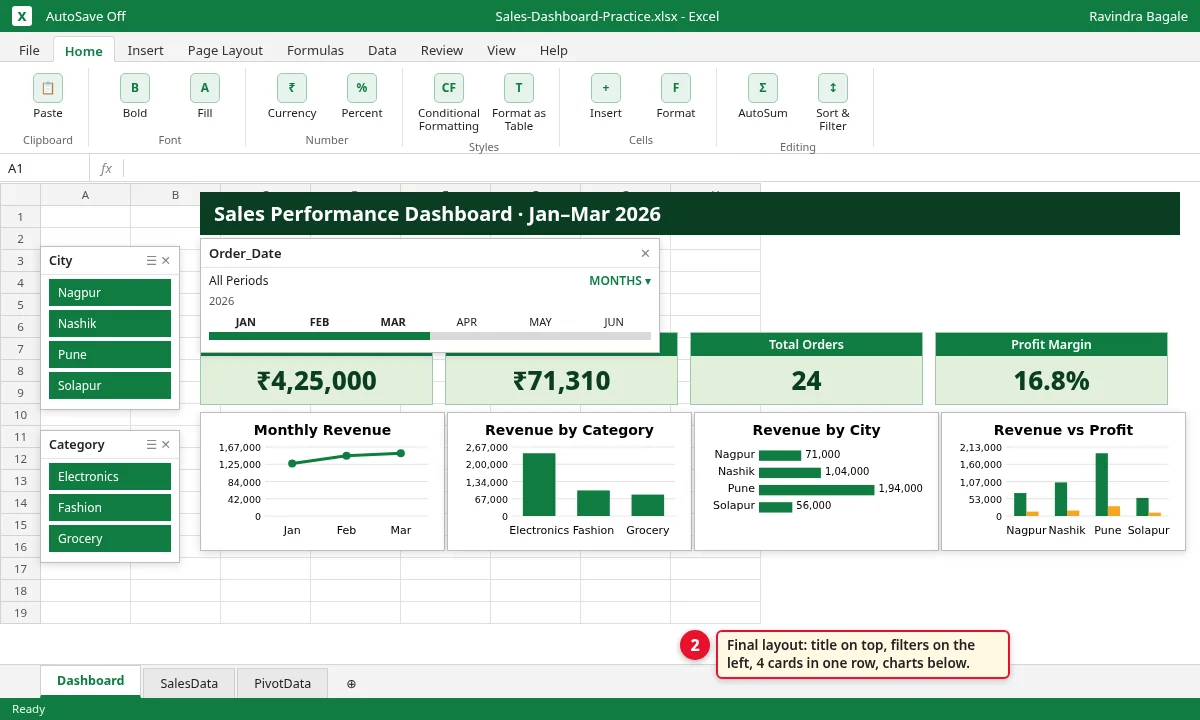Screen dimensions: 1200x720
Task: Toggle multi-select in the City slicer
Action: (151, 261)
